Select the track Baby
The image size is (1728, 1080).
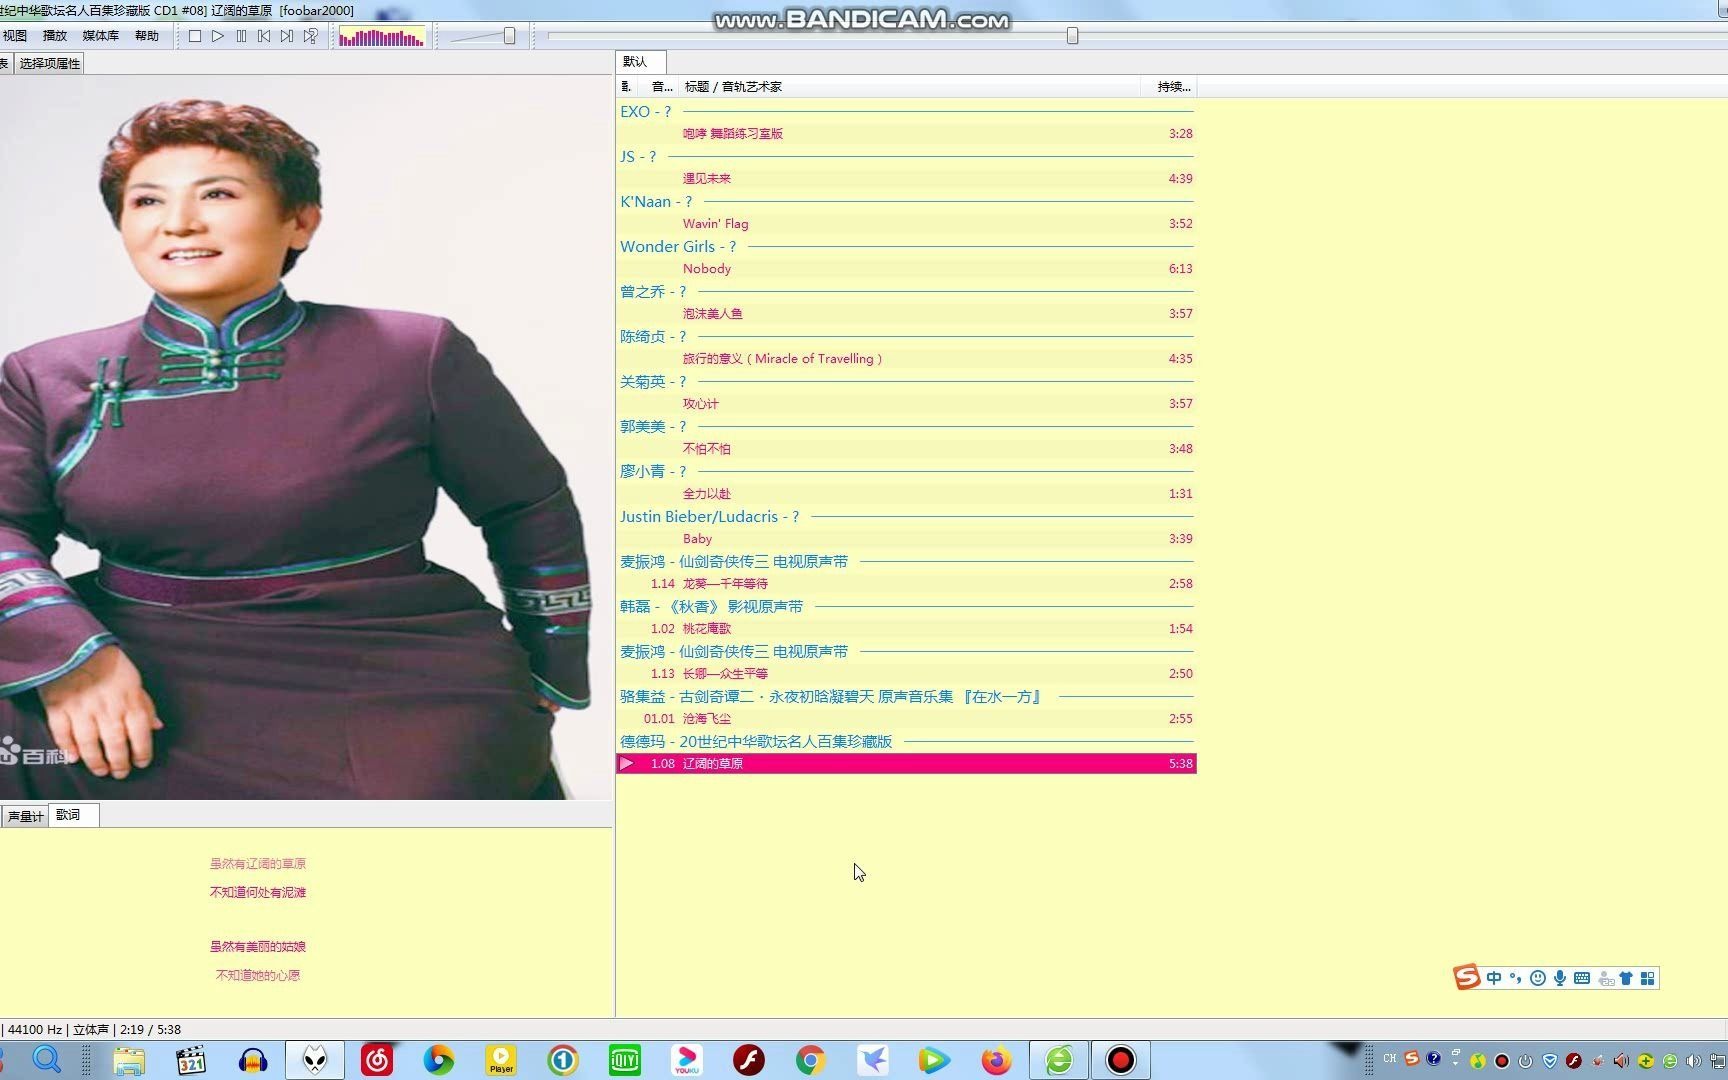point(906,539)
